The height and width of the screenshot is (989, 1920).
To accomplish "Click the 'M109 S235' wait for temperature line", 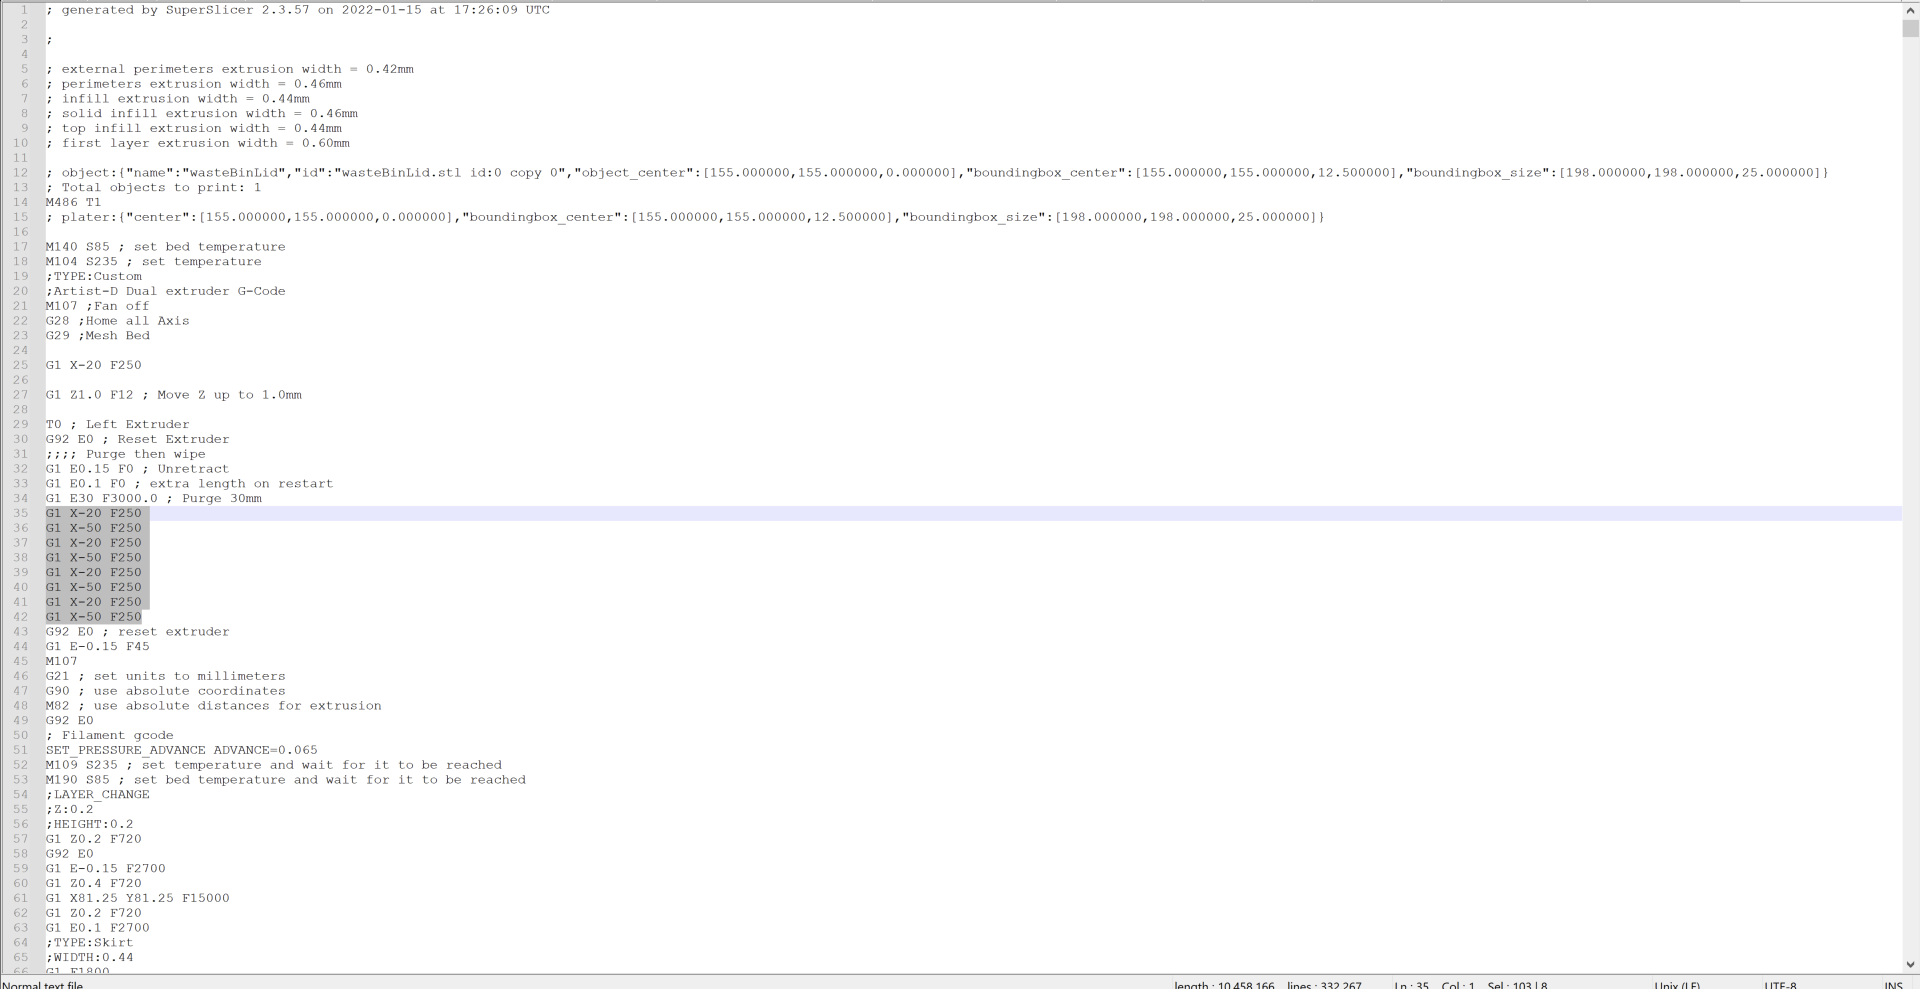I will point(273,765).
